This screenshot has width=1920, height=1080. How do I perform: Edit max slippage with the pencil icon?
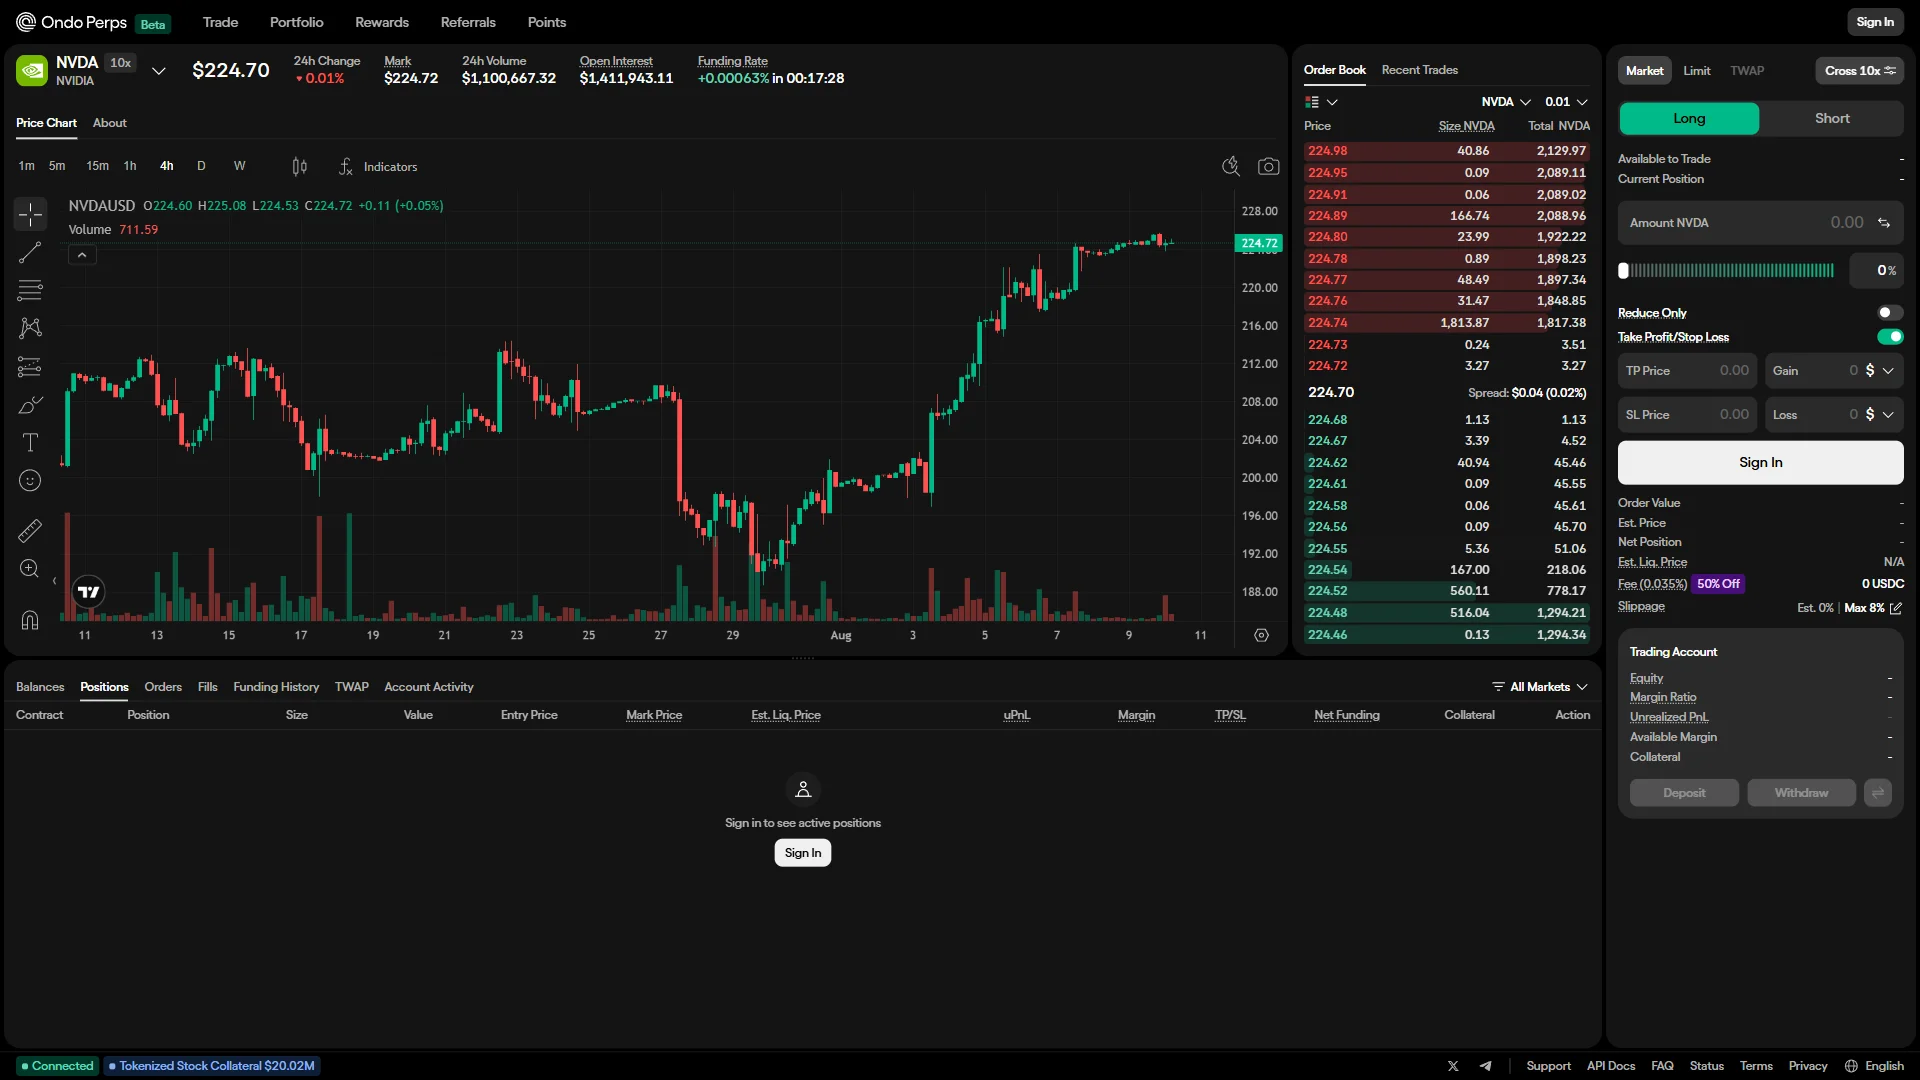point(1896,608)
